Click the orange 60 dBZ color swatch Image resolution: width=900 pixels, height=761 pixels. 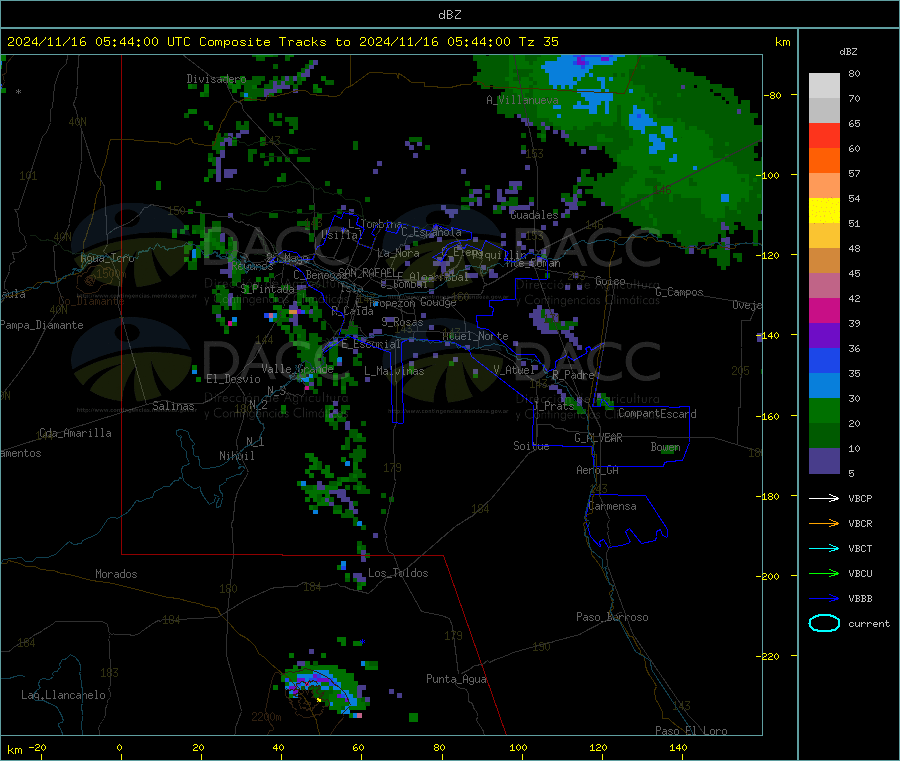pos(824,161)
